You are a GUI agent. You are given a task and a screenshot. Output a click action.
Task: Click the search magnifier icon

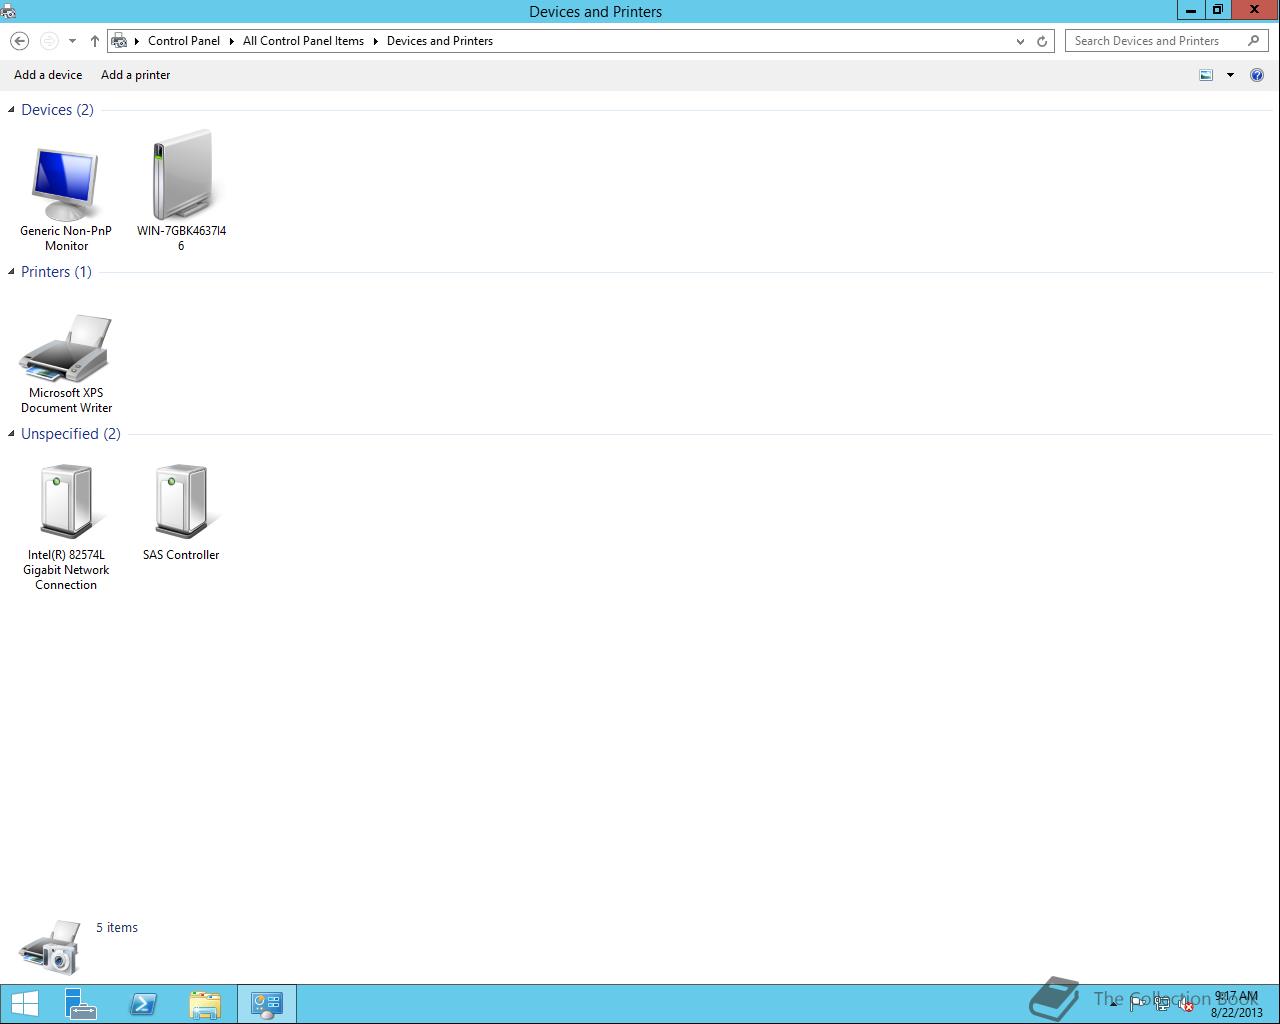(1254, 41)
